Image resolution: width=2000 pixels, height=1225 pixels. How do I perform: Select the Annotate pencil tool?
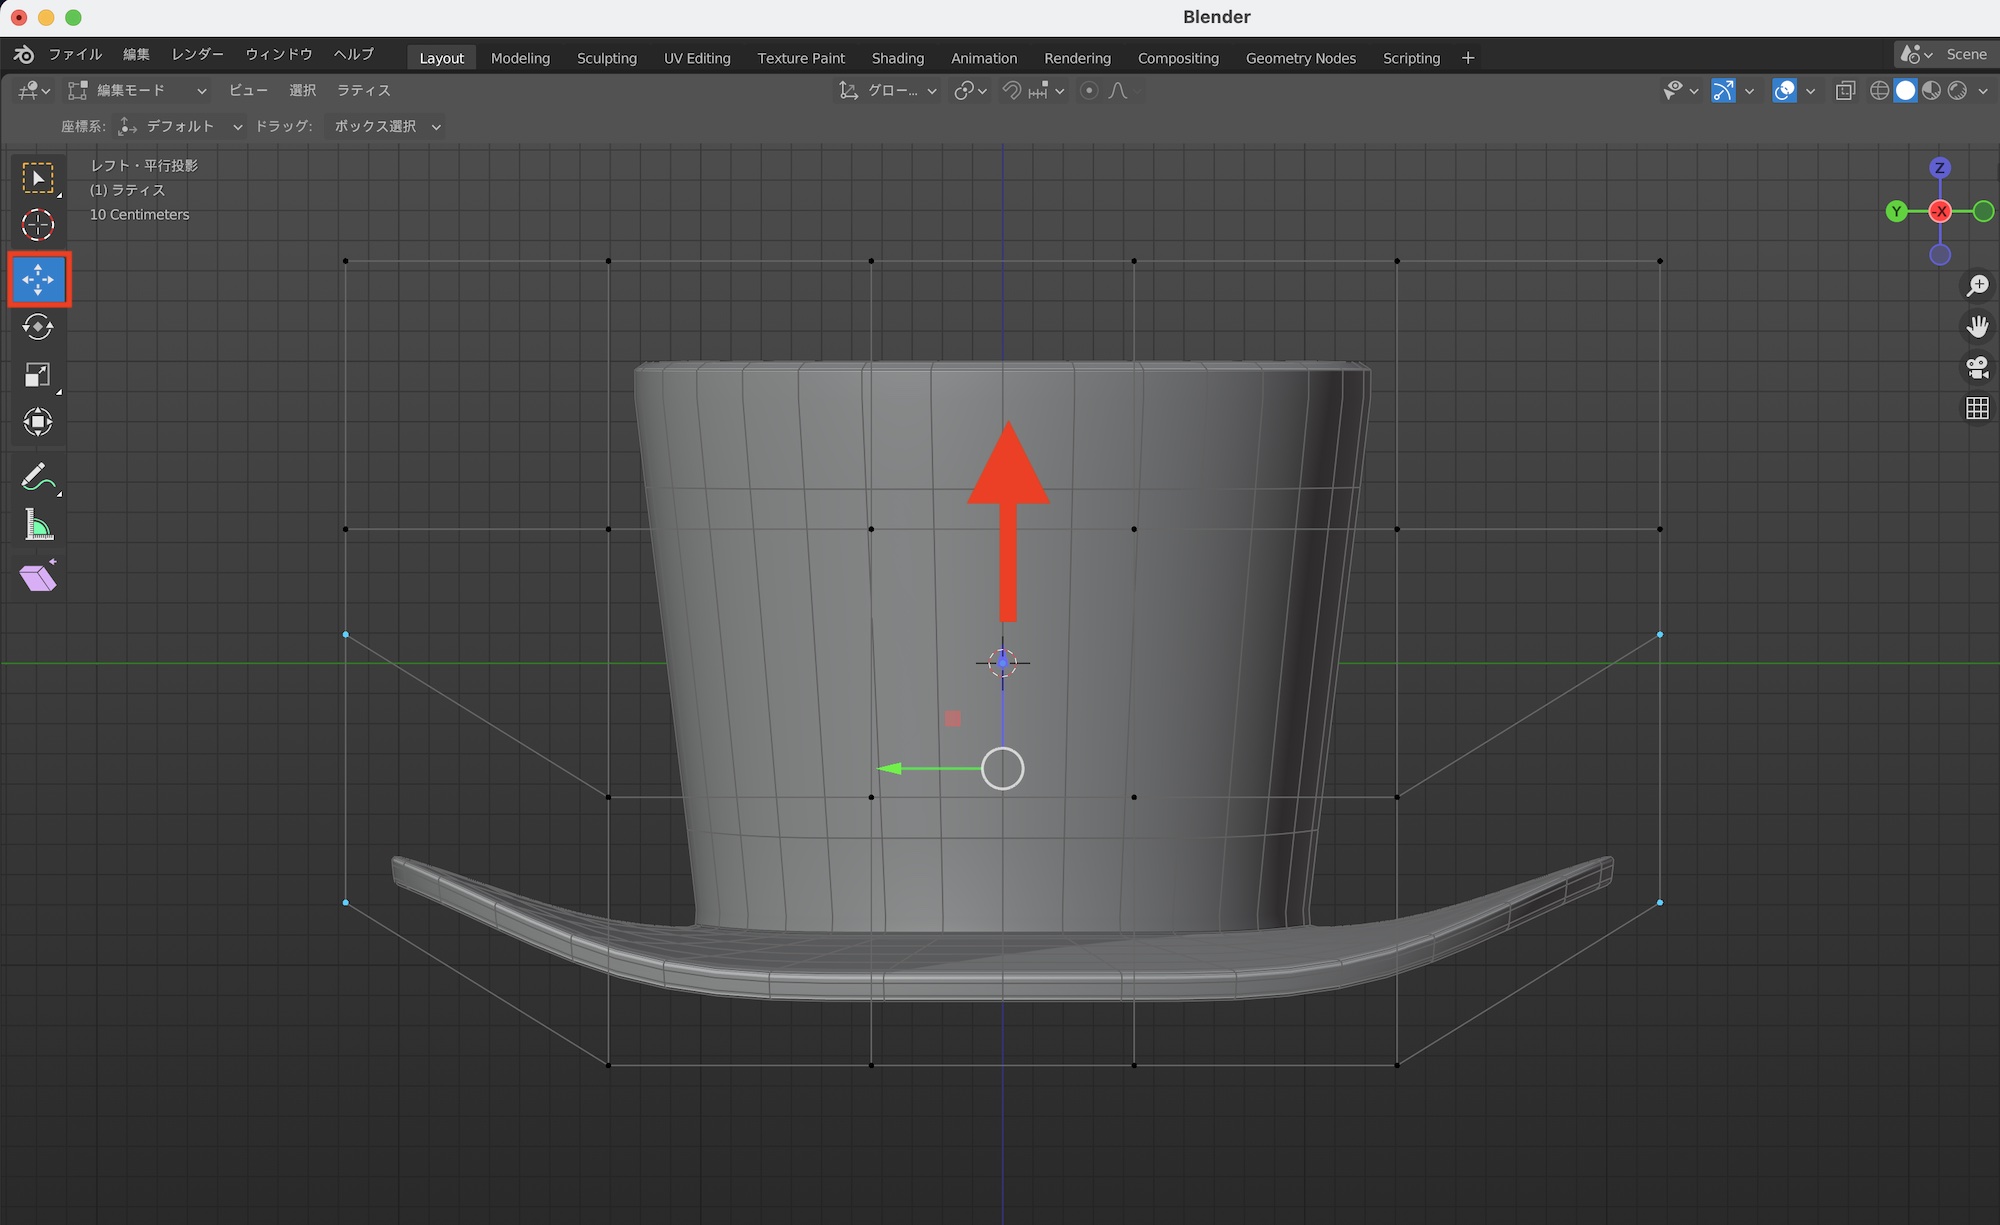38,477
